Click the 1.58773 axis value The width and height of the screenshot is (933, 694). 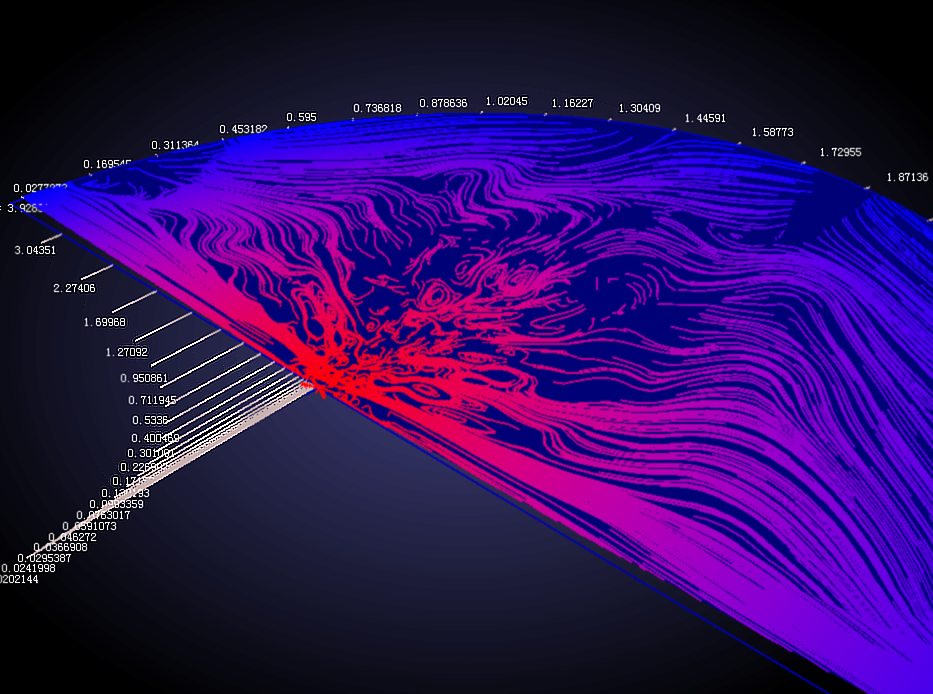pyautogui.click(x=772, y=132)
